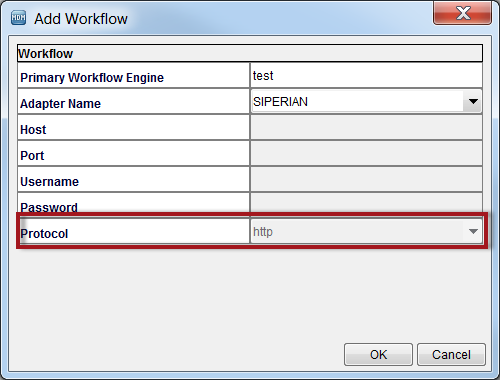Click the http protocol combo box text

[263, 232]
